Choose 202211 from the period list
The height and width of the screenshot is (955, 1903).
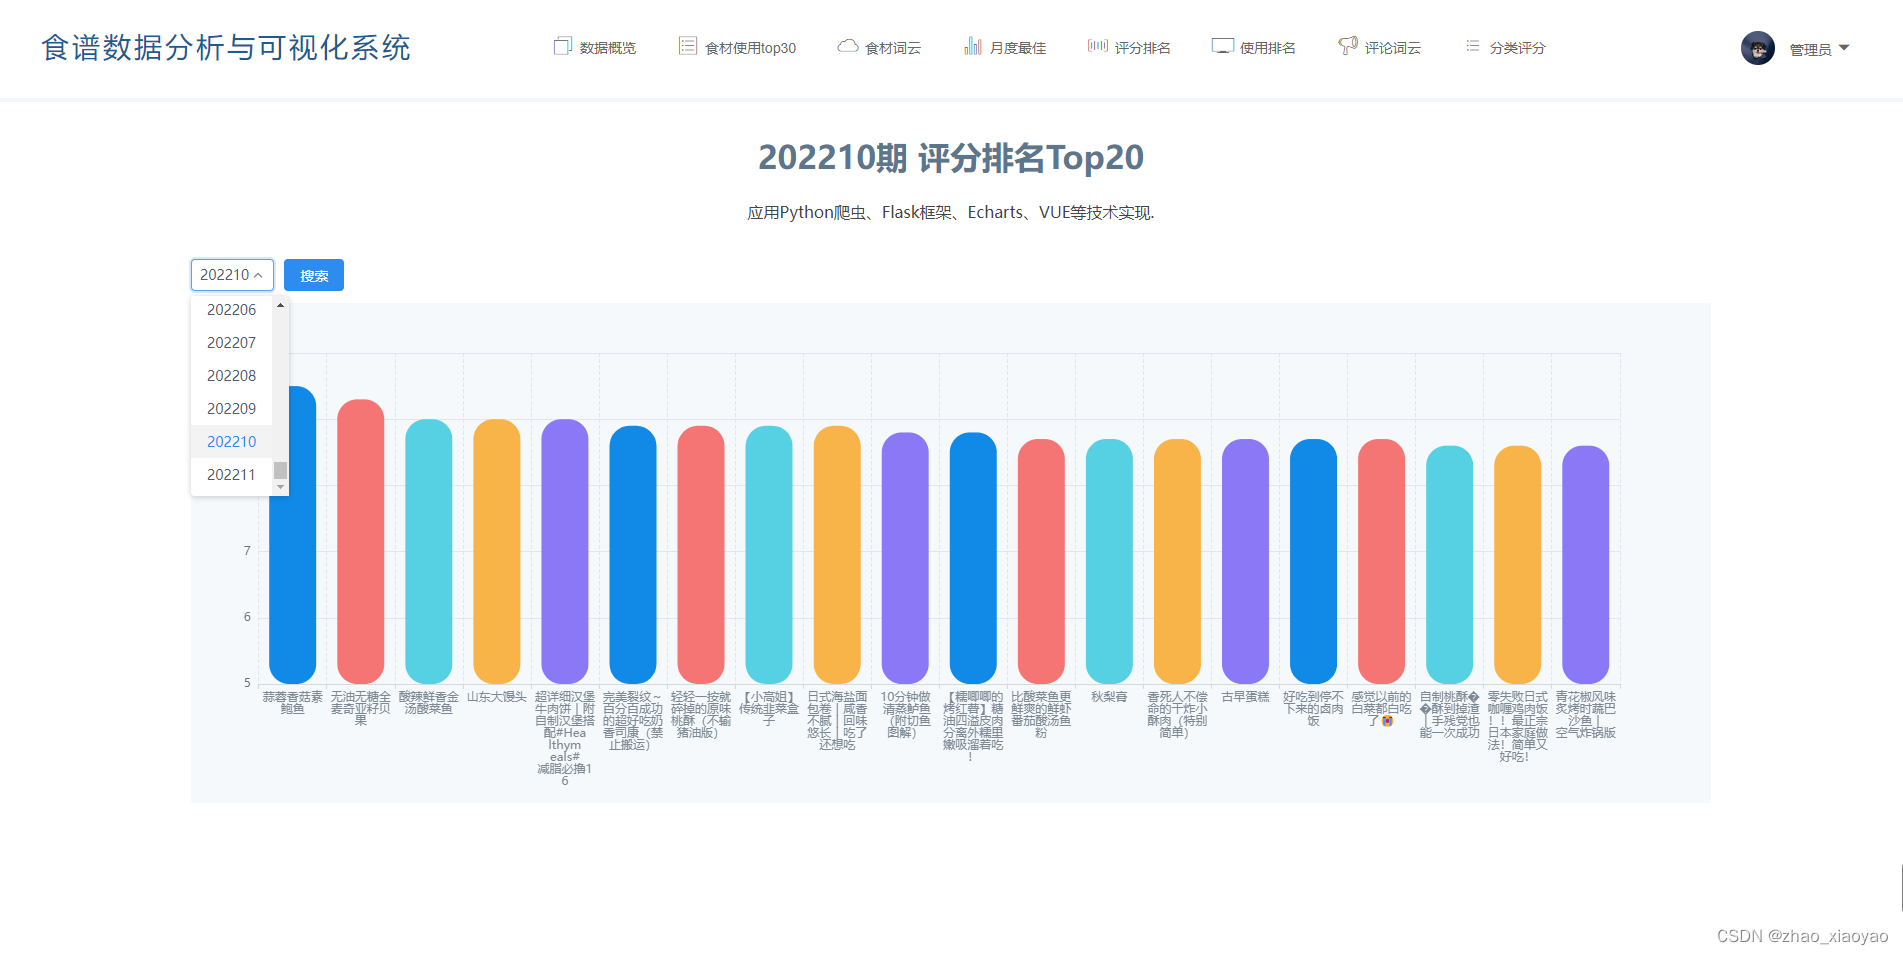coord(231,475)
